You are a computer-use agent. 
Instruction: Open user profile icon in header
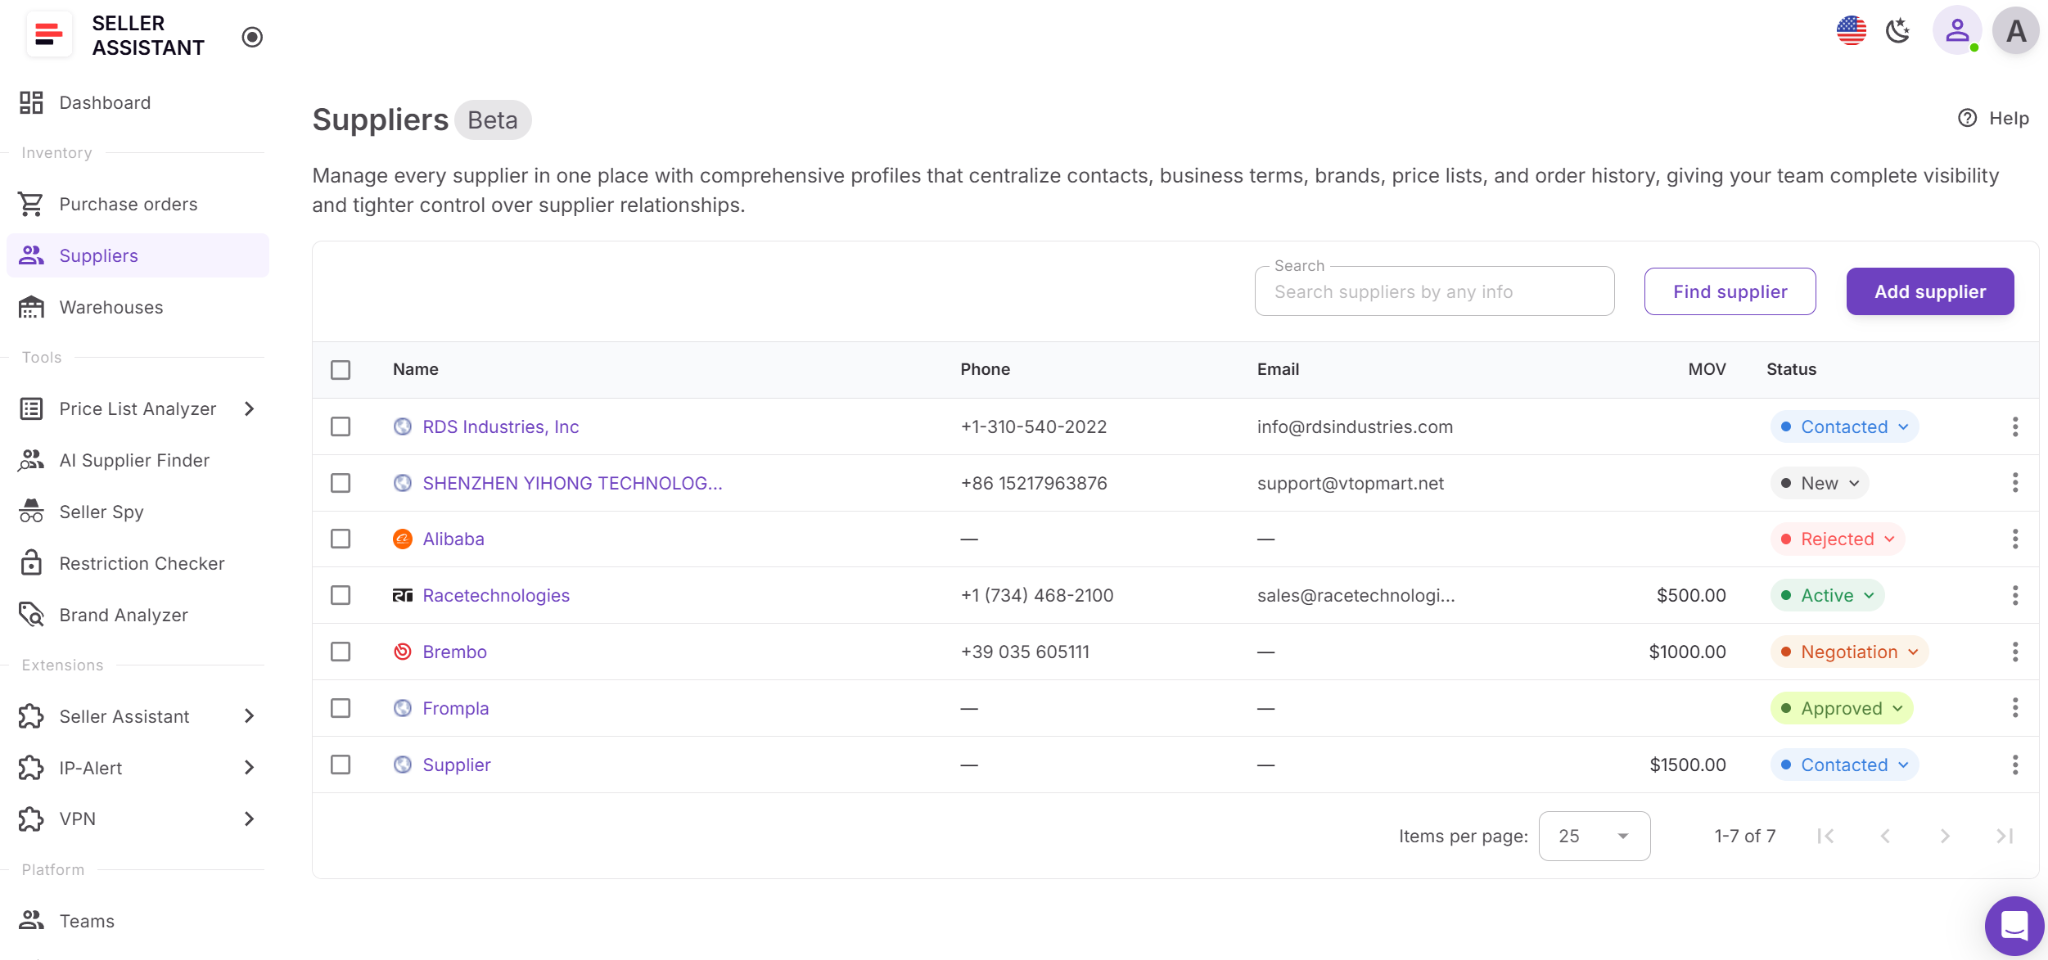(1957, 31)
